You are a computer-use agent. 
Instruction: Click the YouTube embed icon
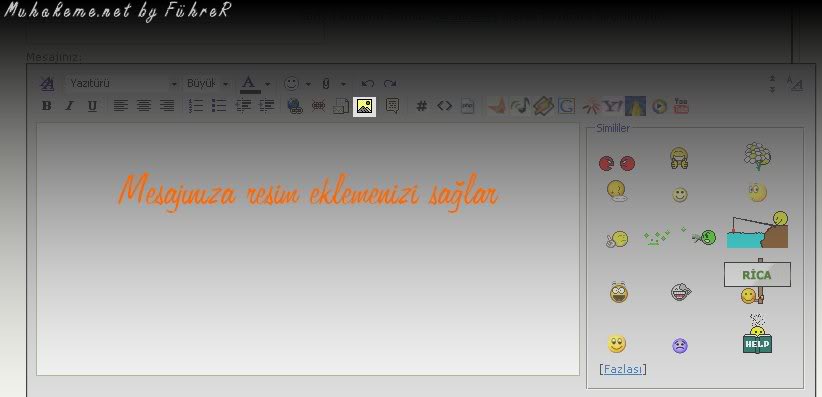pyautogui.click(x=681, y=106)
